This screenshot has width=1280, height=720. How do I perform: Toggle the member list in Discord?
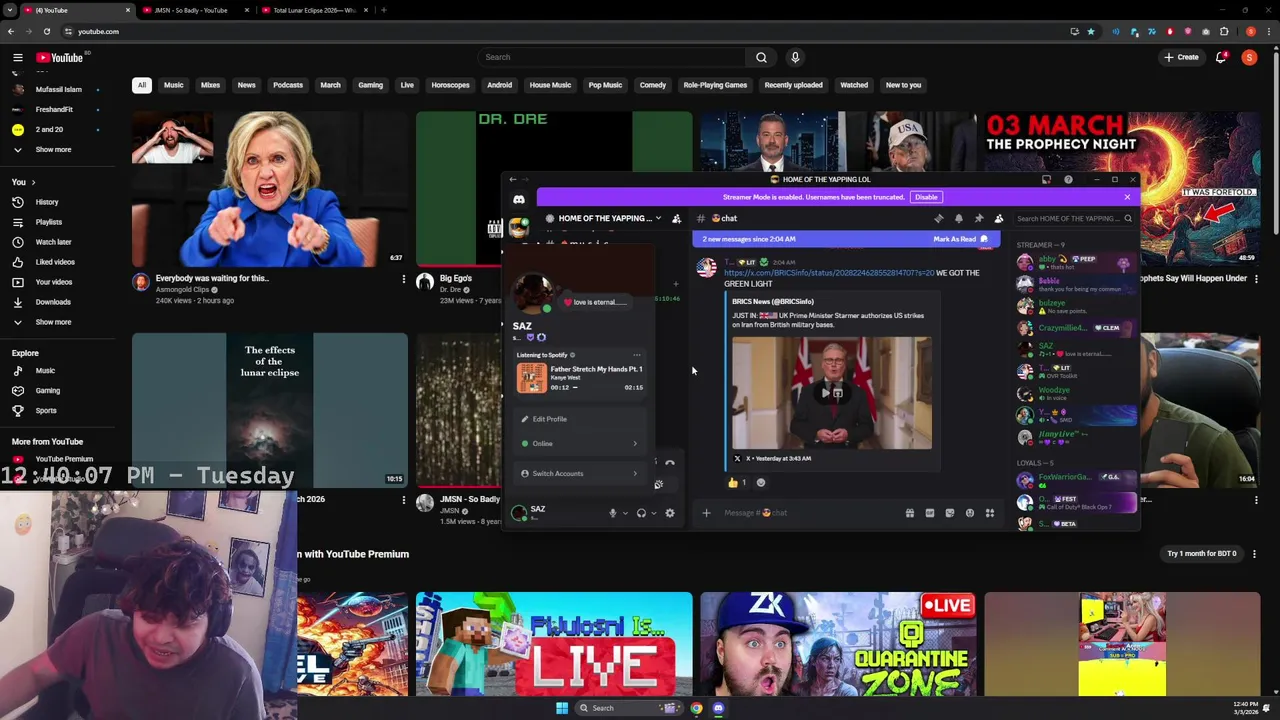(998, 218)
